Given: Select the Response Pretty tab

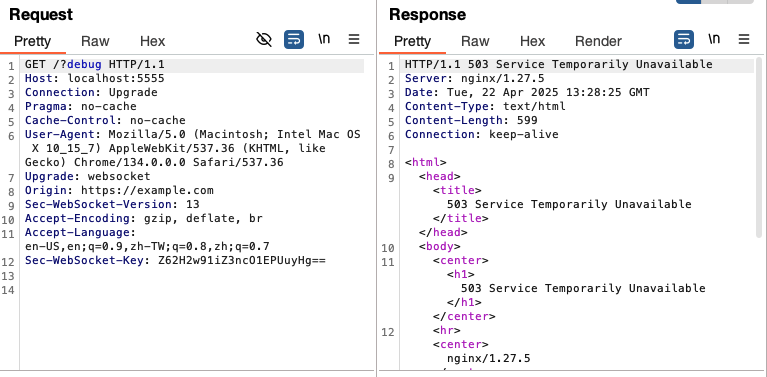Looking at the screenshot, I should tap(412, 41).
